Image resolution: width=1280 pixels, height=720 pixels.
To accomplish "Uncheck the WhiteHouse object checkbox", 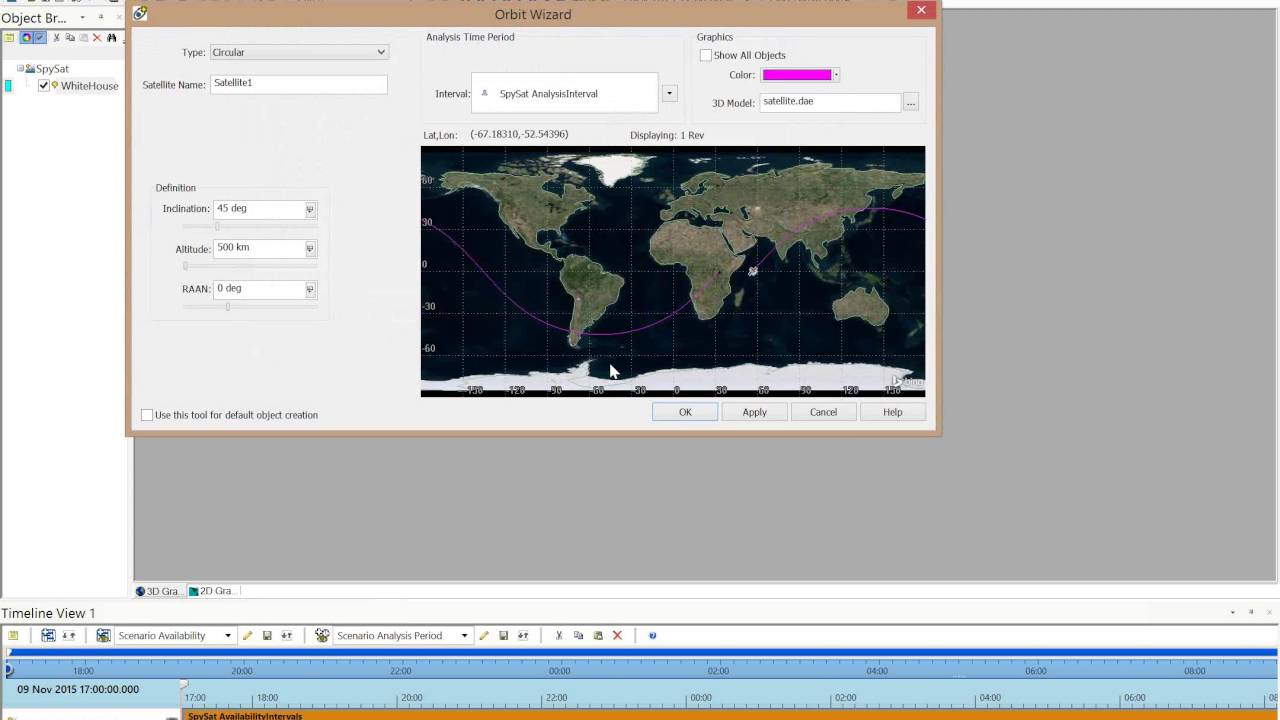I will pyautogui.click(x=43, y=86).
